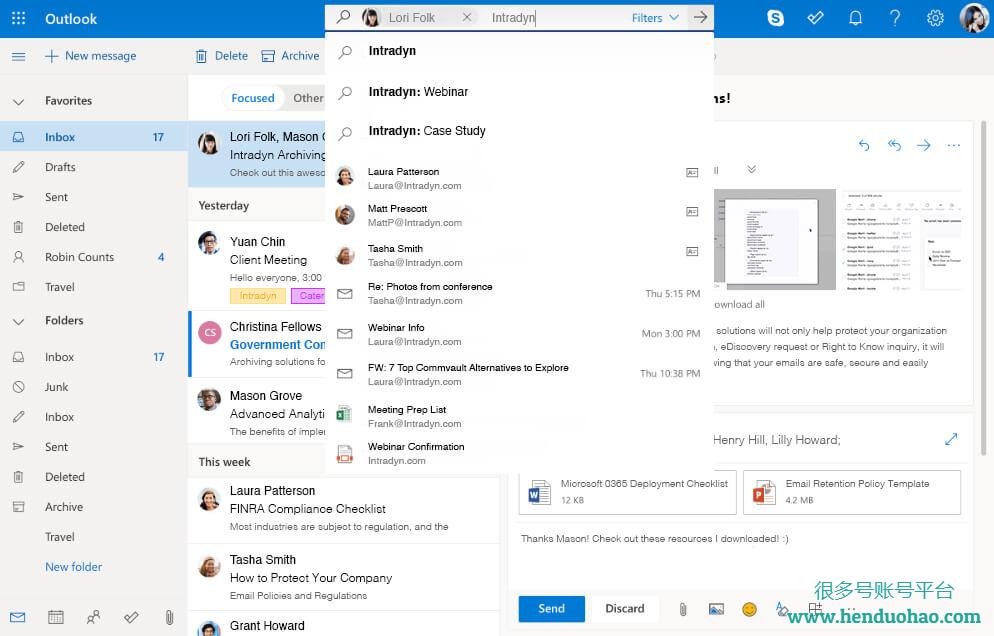Viewport: 994px width, 636px height.
Task: Open Re: Photos from conference result
Action: 519,294
